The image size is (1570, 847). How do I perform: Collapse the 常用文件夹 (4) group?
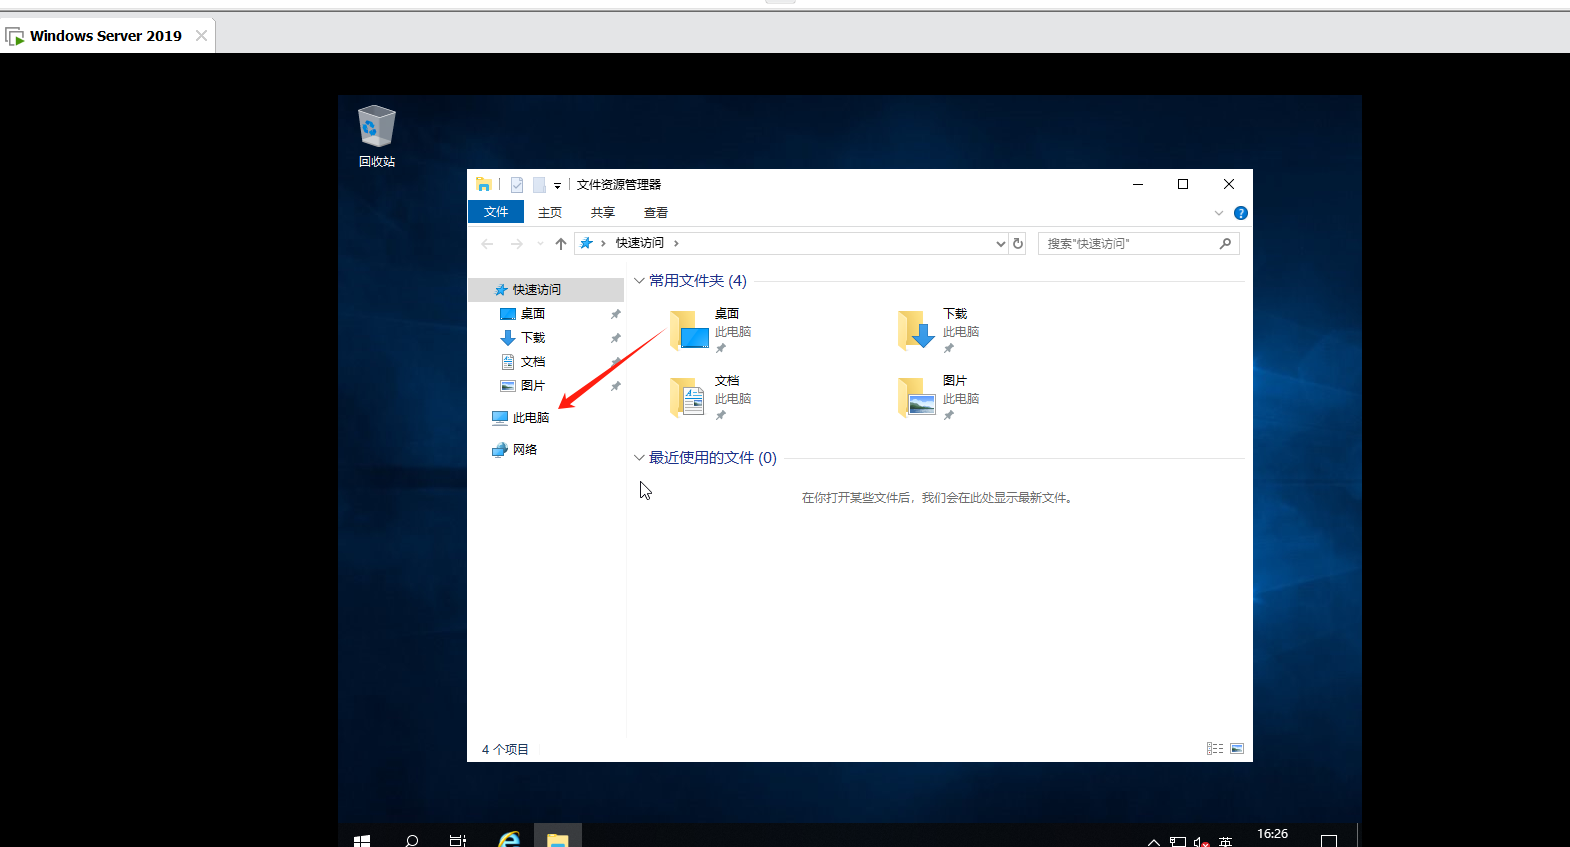(639, 281)
